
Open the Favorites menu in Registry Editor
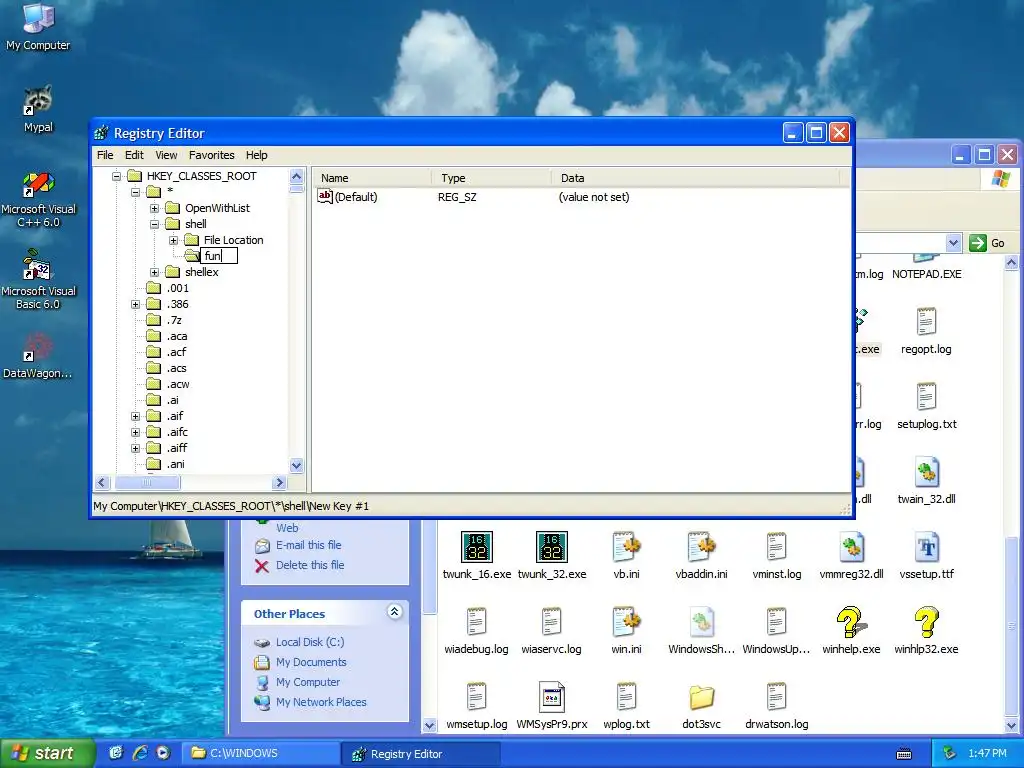[212, 155]
